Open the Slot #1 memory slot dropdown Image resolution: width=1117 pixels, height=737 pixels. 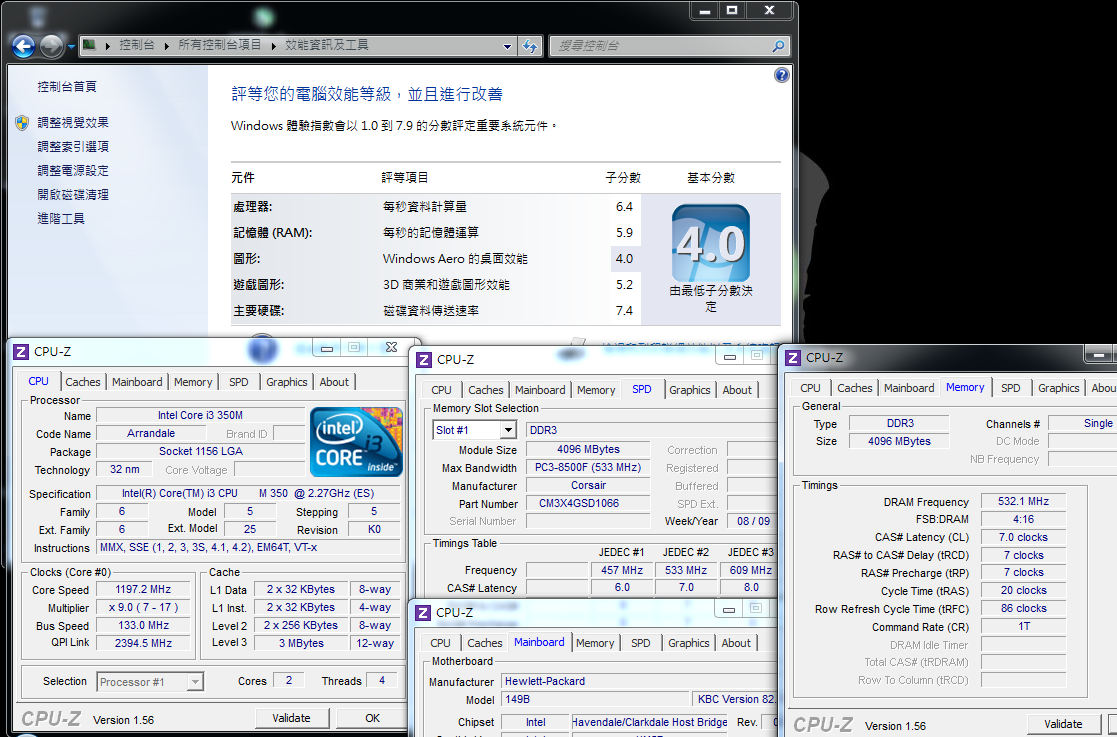(x=507, y=430)
